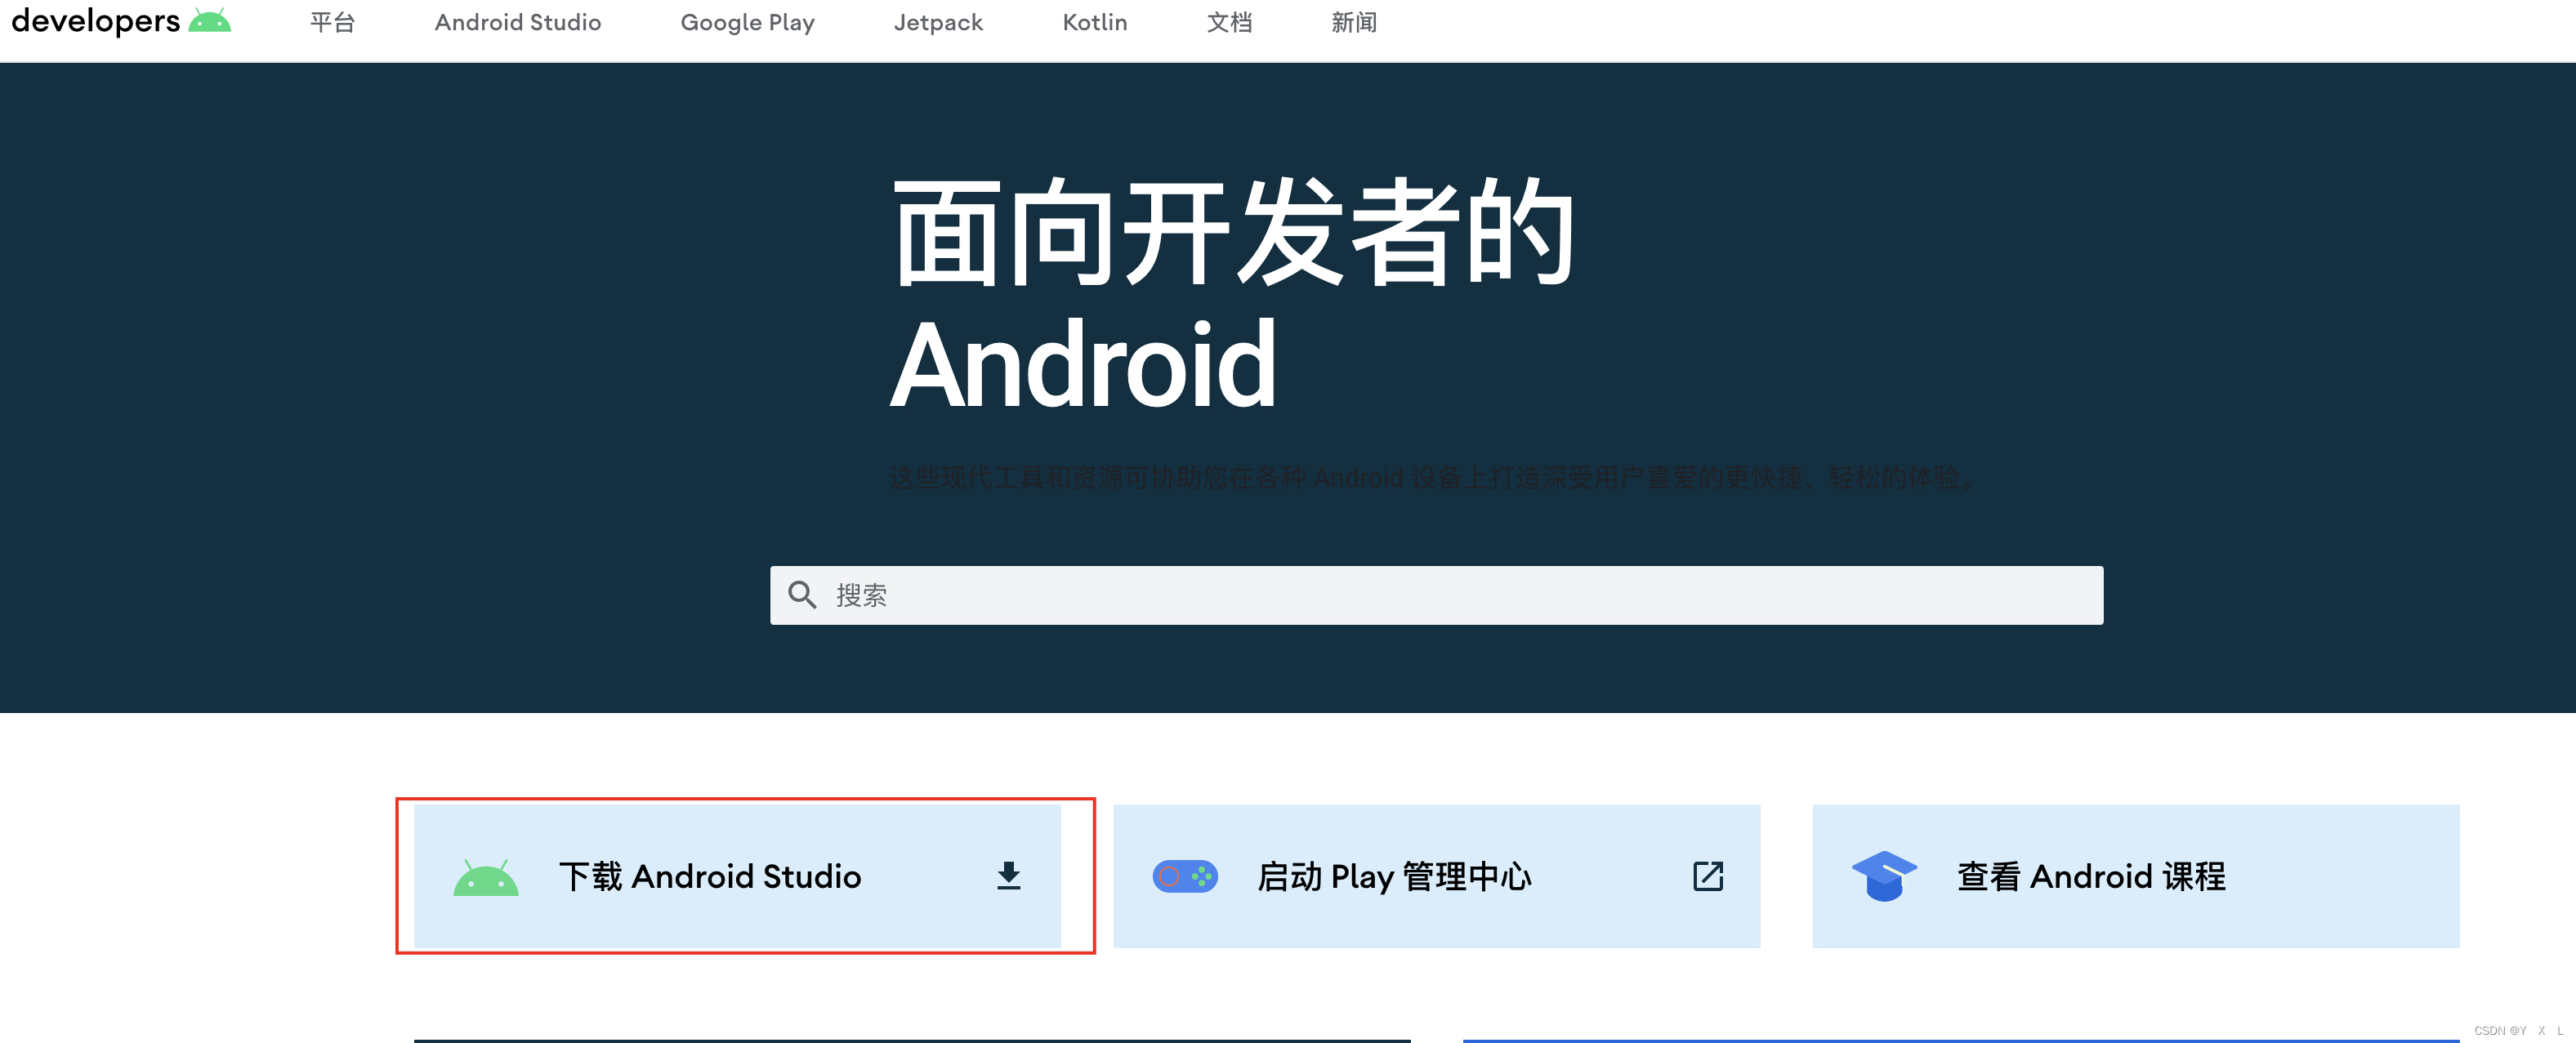Open the Android Studio nav item
Image resolution: width=2576 pixels, height=1043 pixels.
(x=518, y=22)
